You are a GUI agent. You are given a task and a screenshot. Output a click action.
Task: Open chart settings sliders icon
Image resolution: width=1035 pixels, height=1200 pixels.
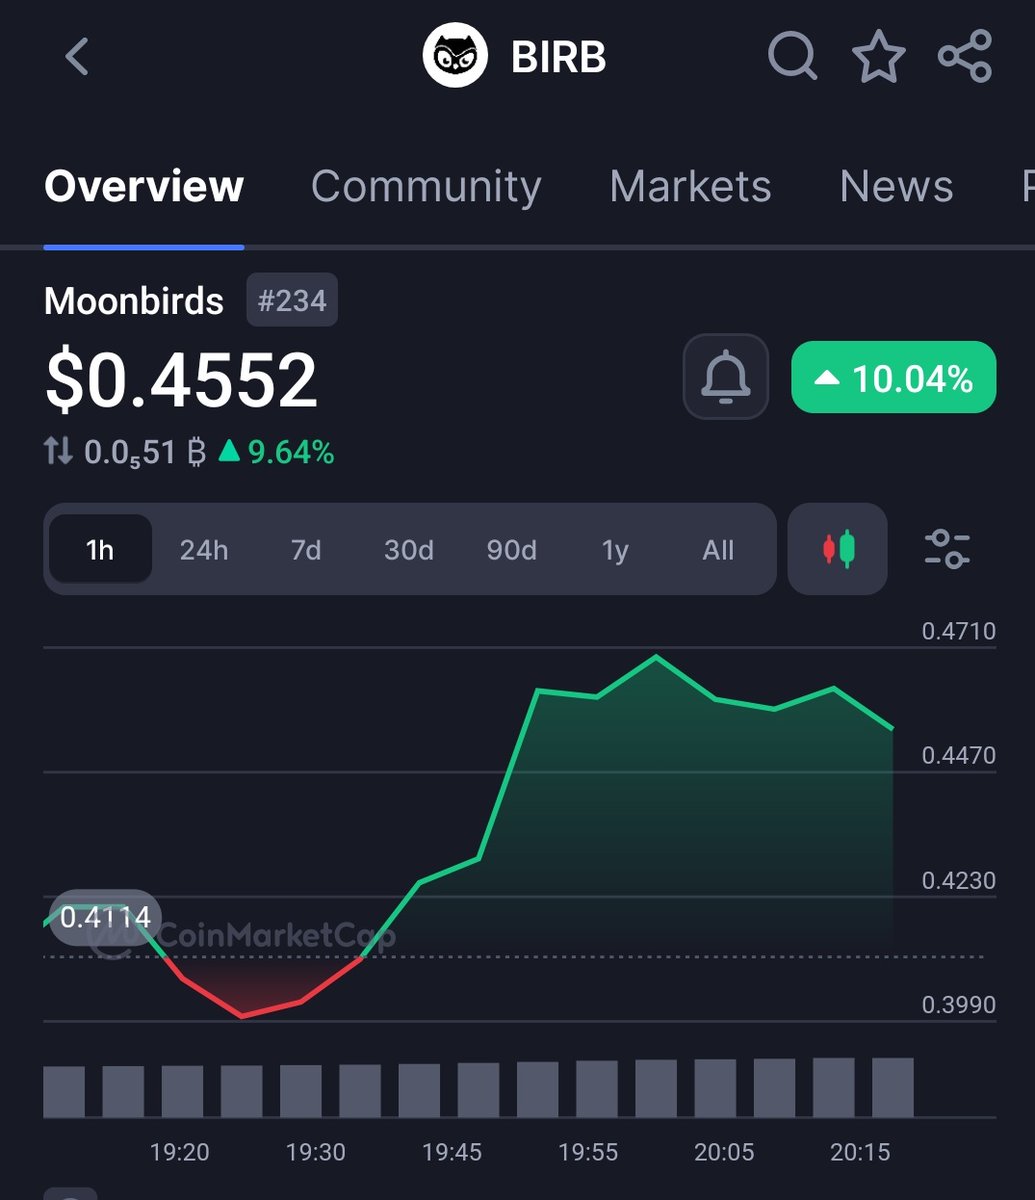pyautogui.click(x=947, y=549)
